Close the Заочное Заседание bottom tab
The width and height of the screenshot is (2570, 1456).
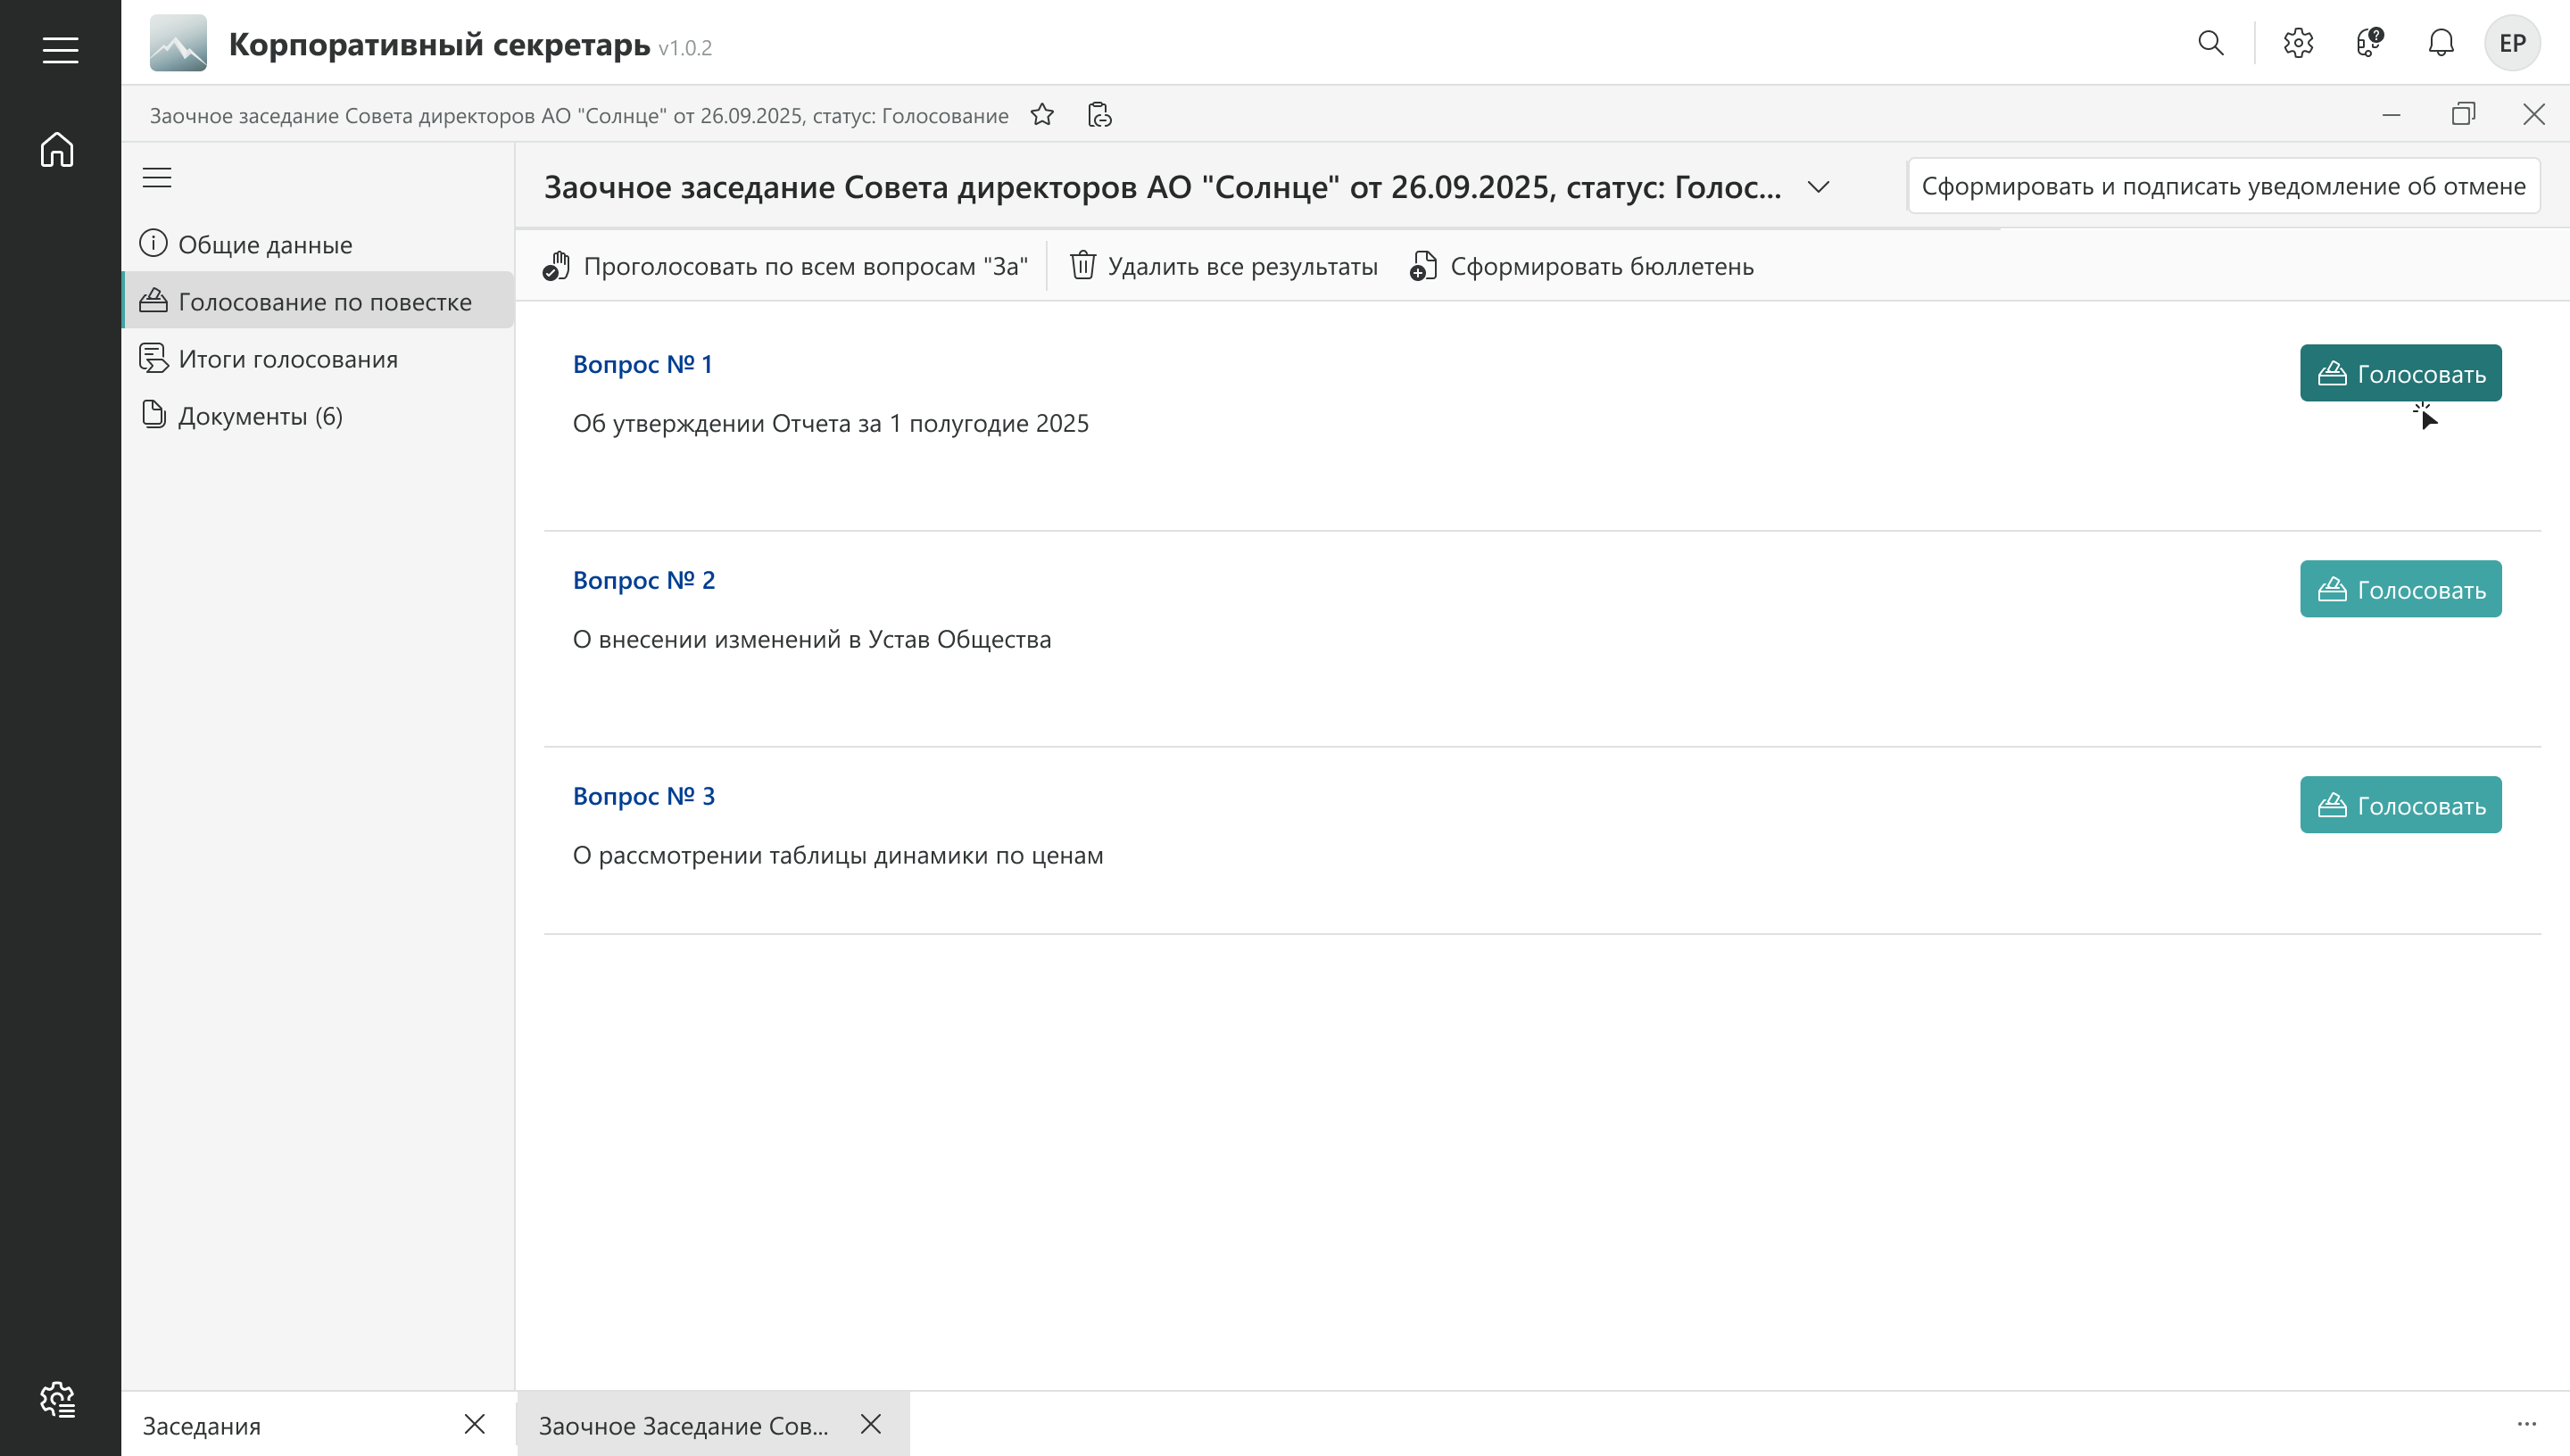point(871,1424)
